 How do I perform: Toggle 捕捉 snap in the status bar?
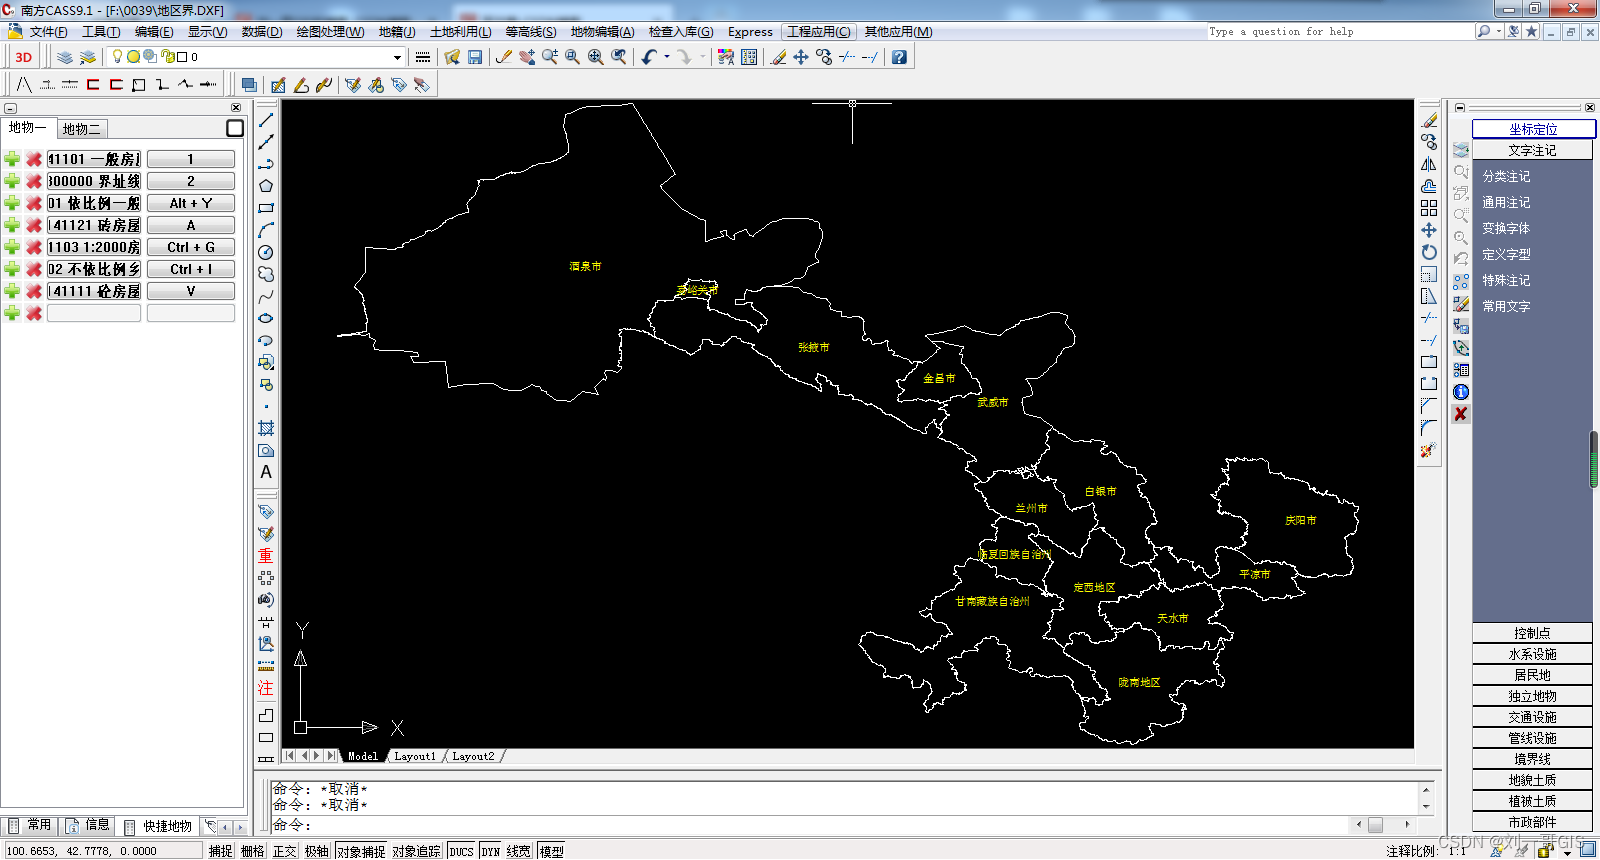pyautogui.click(x=220, y=851)
